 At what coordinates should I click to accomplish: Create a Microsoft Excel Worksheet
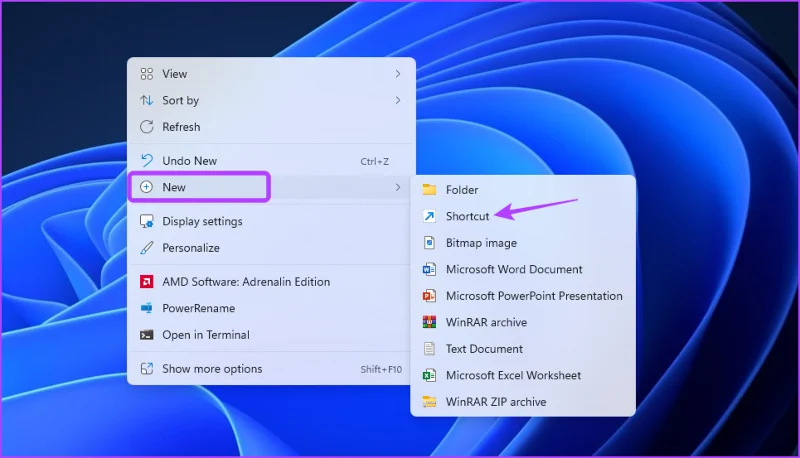523,375
